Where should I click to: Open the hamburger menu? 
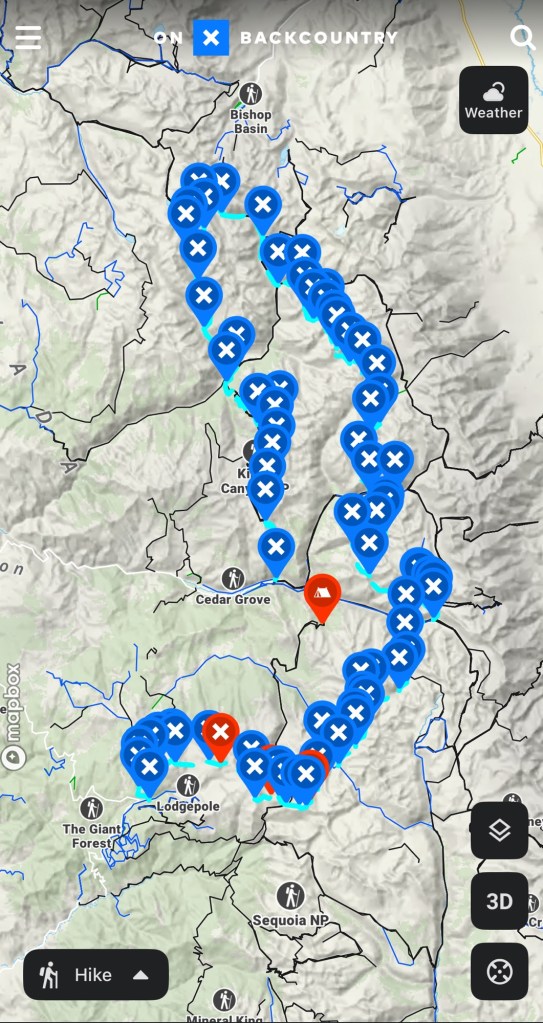coord(28,37)
